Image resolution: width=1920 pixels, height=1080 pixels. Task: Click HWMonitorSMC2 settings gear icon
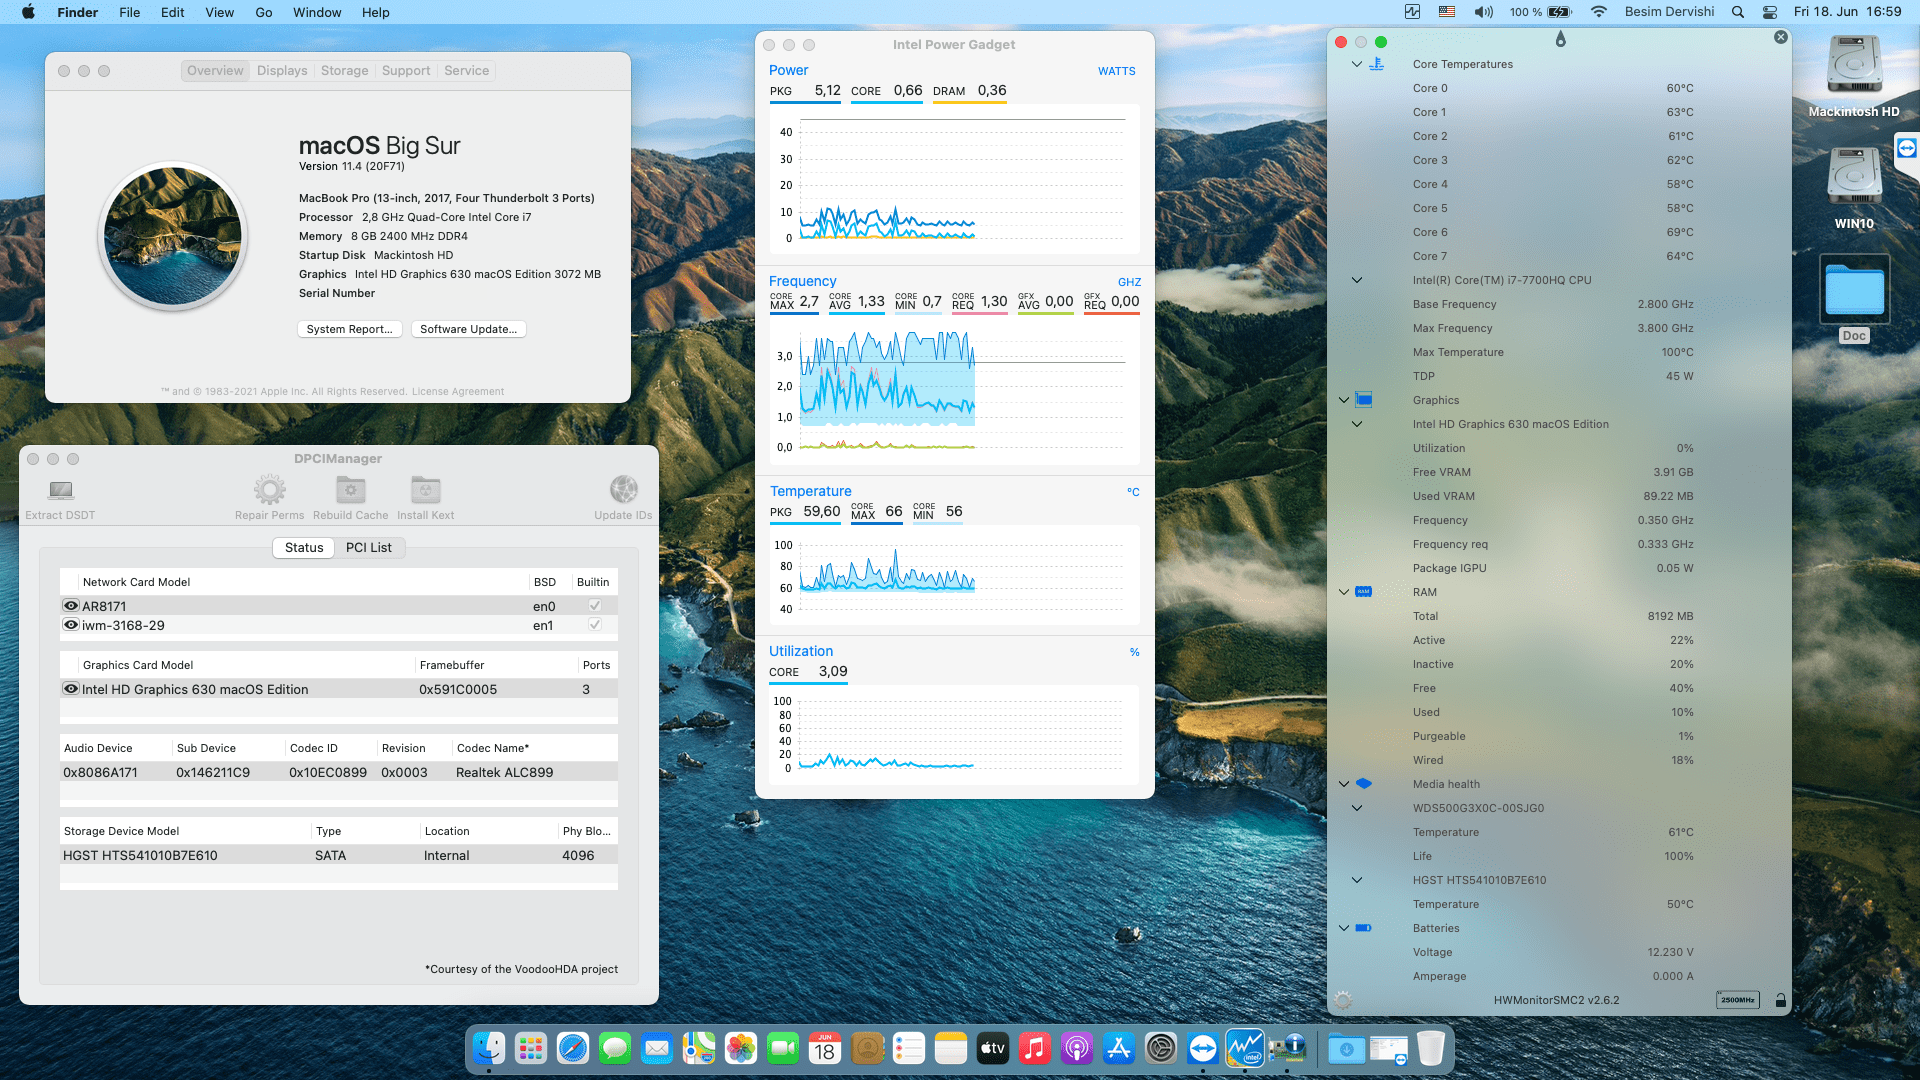[1343, 1000]
